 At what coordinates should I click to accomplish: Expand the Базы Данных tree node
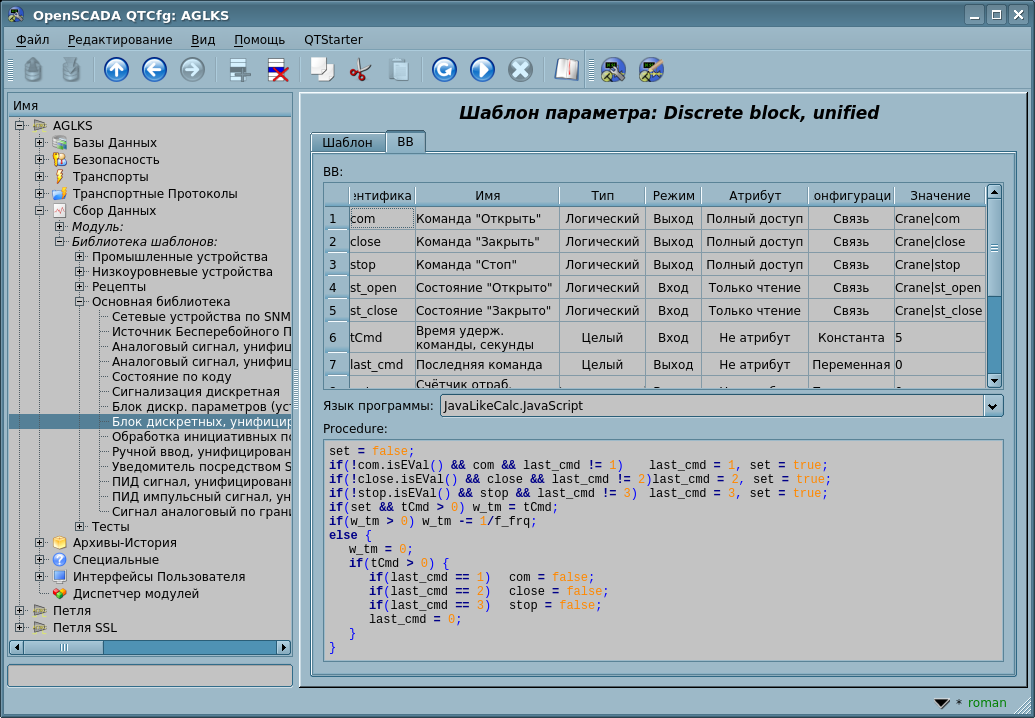tap(40, 143)
